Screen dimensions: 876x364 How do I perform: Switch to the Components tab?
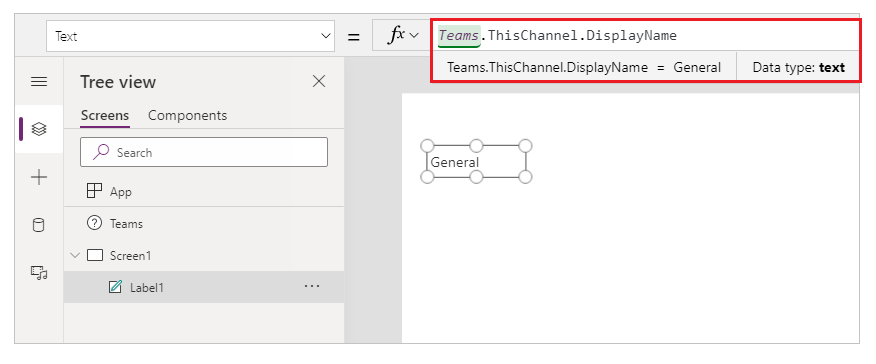point(188,116)
